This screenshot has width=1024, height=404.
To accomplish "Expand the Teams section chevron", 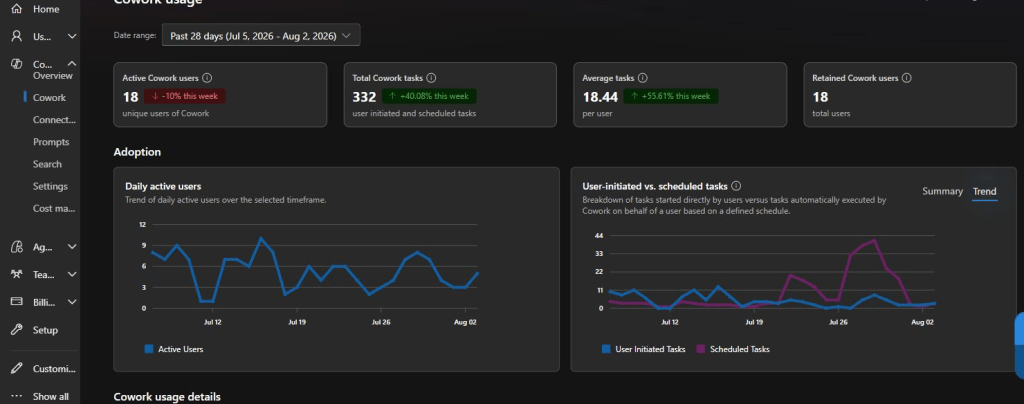I will [x=72, y=275].
